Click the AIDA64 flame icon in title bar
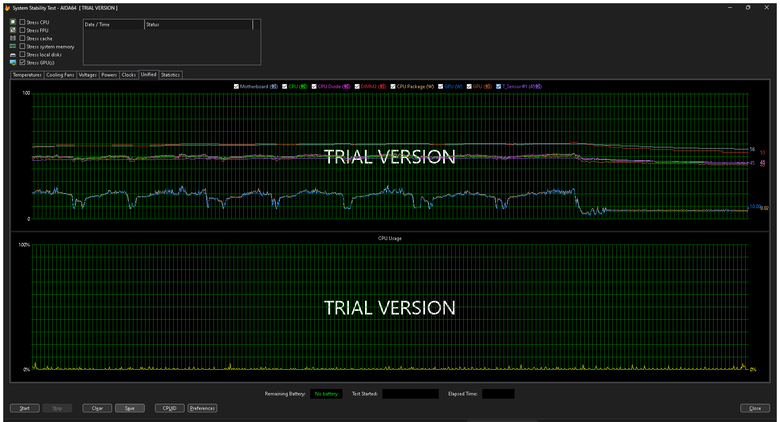Viewport: 780px width, 422px height. [x=7, y=8]
